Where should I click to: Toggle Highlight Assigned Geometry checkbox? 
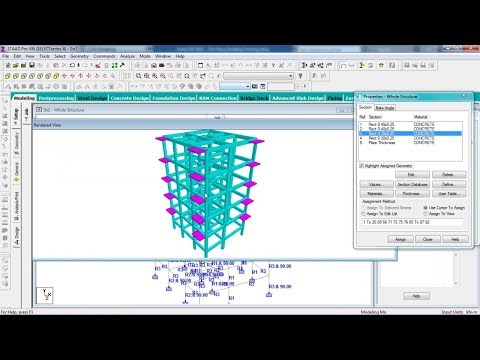(x=361, y=166)
